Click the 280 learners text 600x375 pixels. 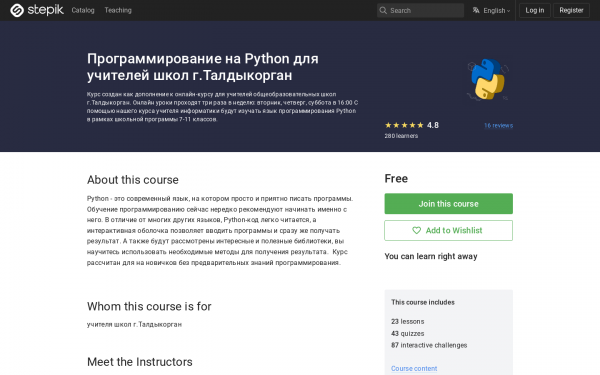point(401,136)
